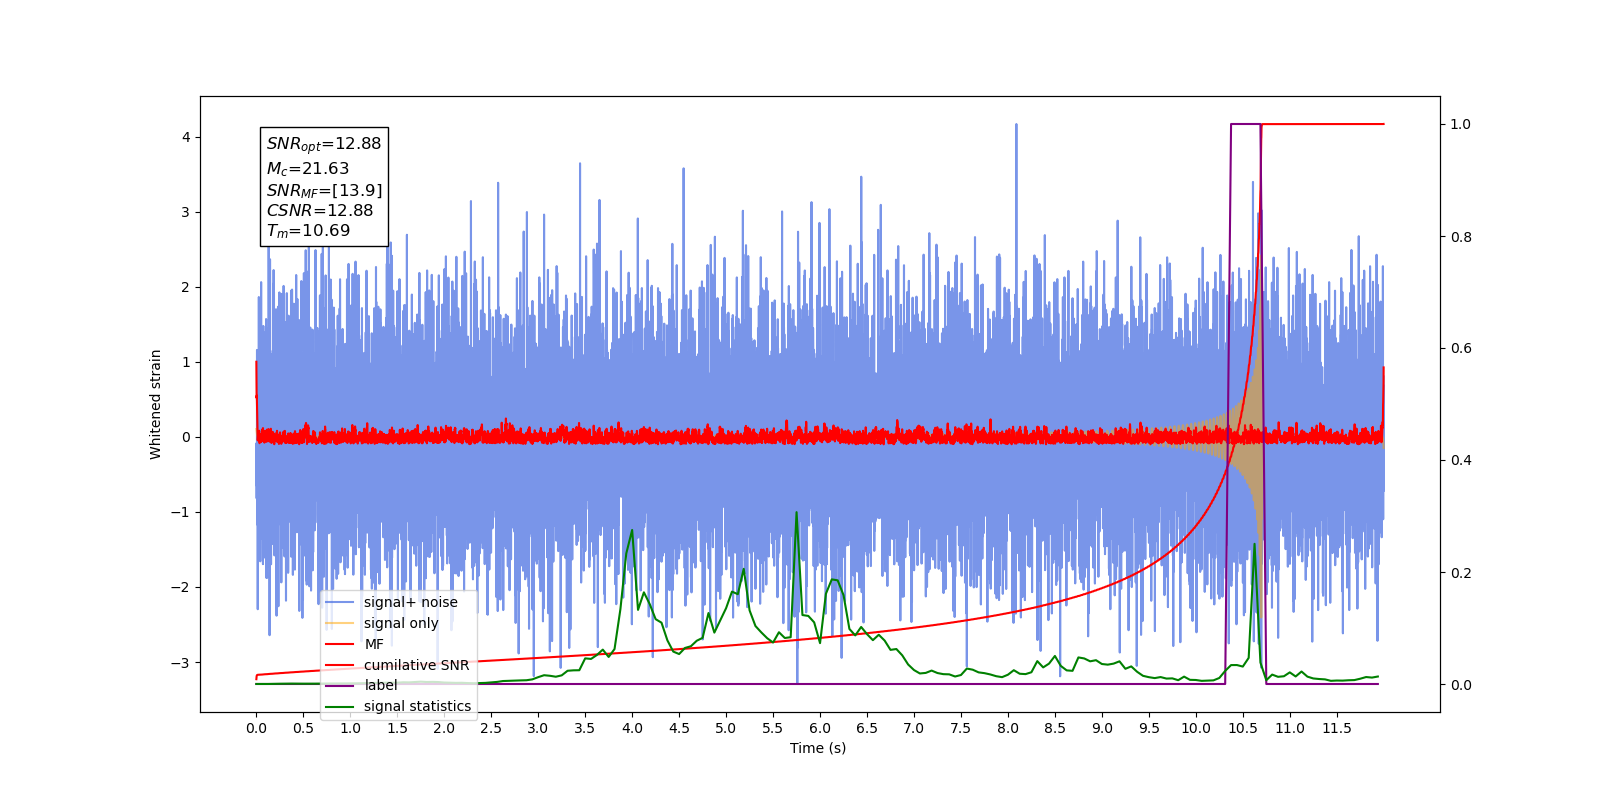
Task: Click the right y-axis tick label 1.0
Action: 1461,124
